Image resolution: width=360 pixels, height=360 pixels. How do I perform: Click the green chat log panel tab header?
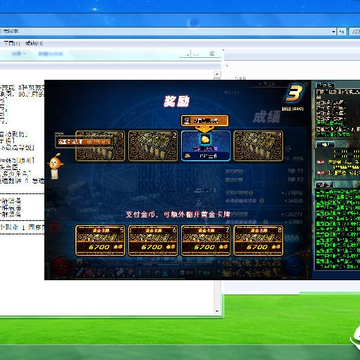point(324,184)
